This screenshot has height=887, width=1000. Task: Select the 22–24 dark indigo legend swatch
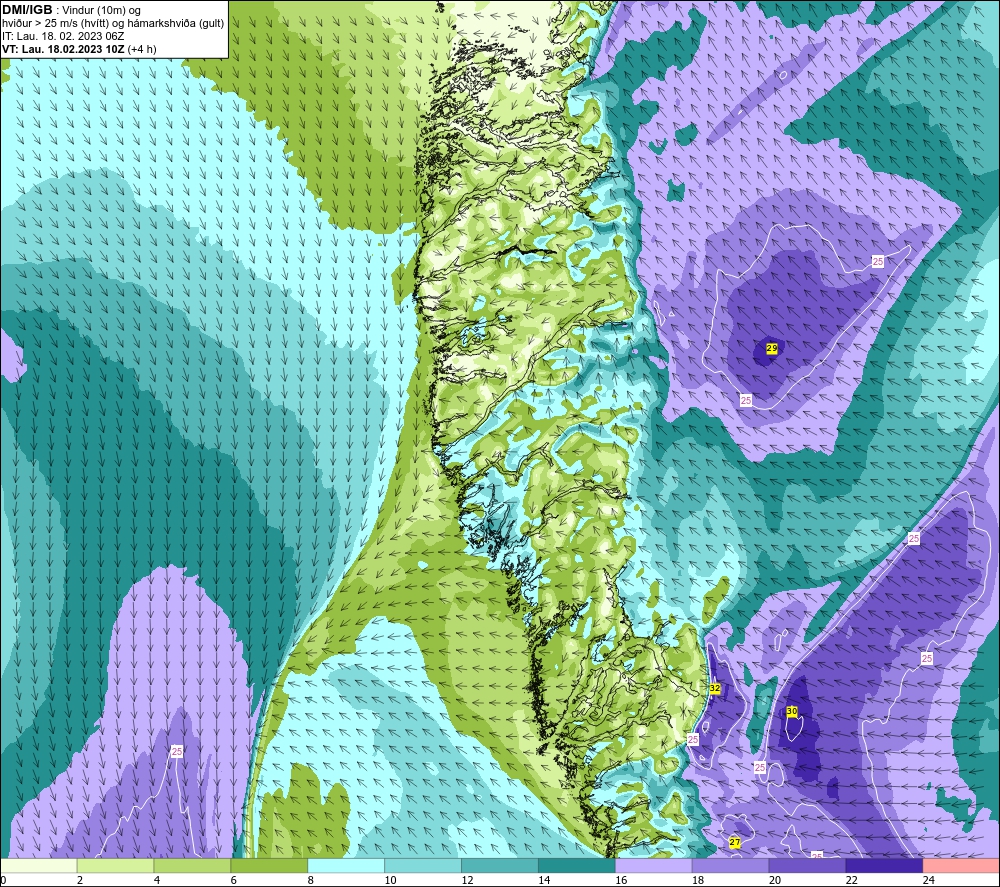(x=884, y=865)
